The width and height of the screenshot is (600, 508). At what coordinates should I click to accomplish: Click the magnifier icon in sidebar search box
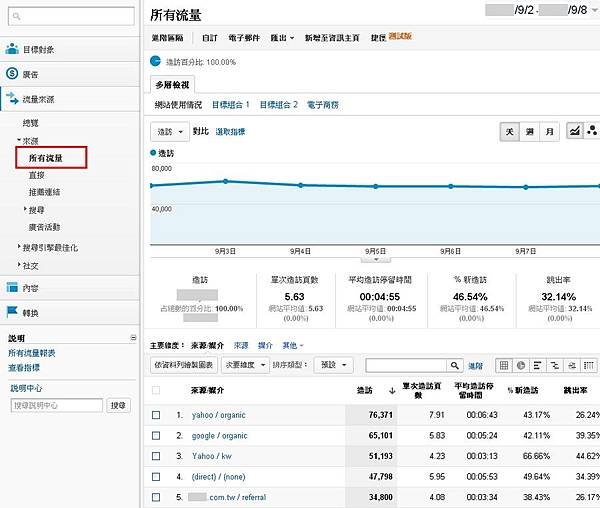pyautogui.click(x=16, y=16)
